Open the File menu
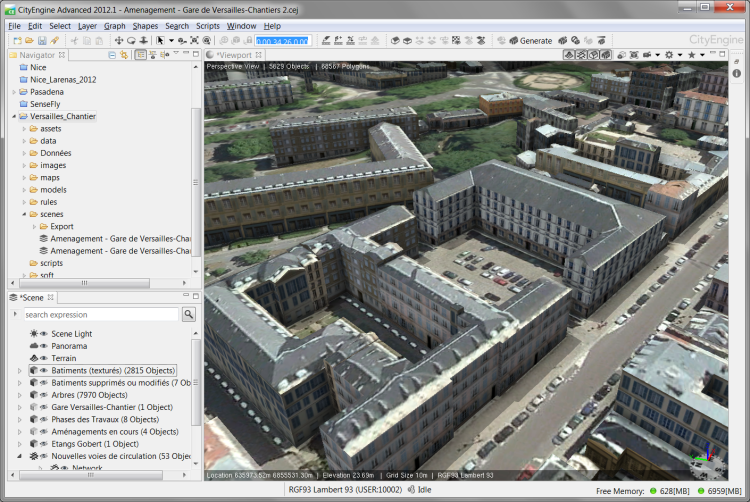Viewport: 750px width, 502px height. pos(14,26)
